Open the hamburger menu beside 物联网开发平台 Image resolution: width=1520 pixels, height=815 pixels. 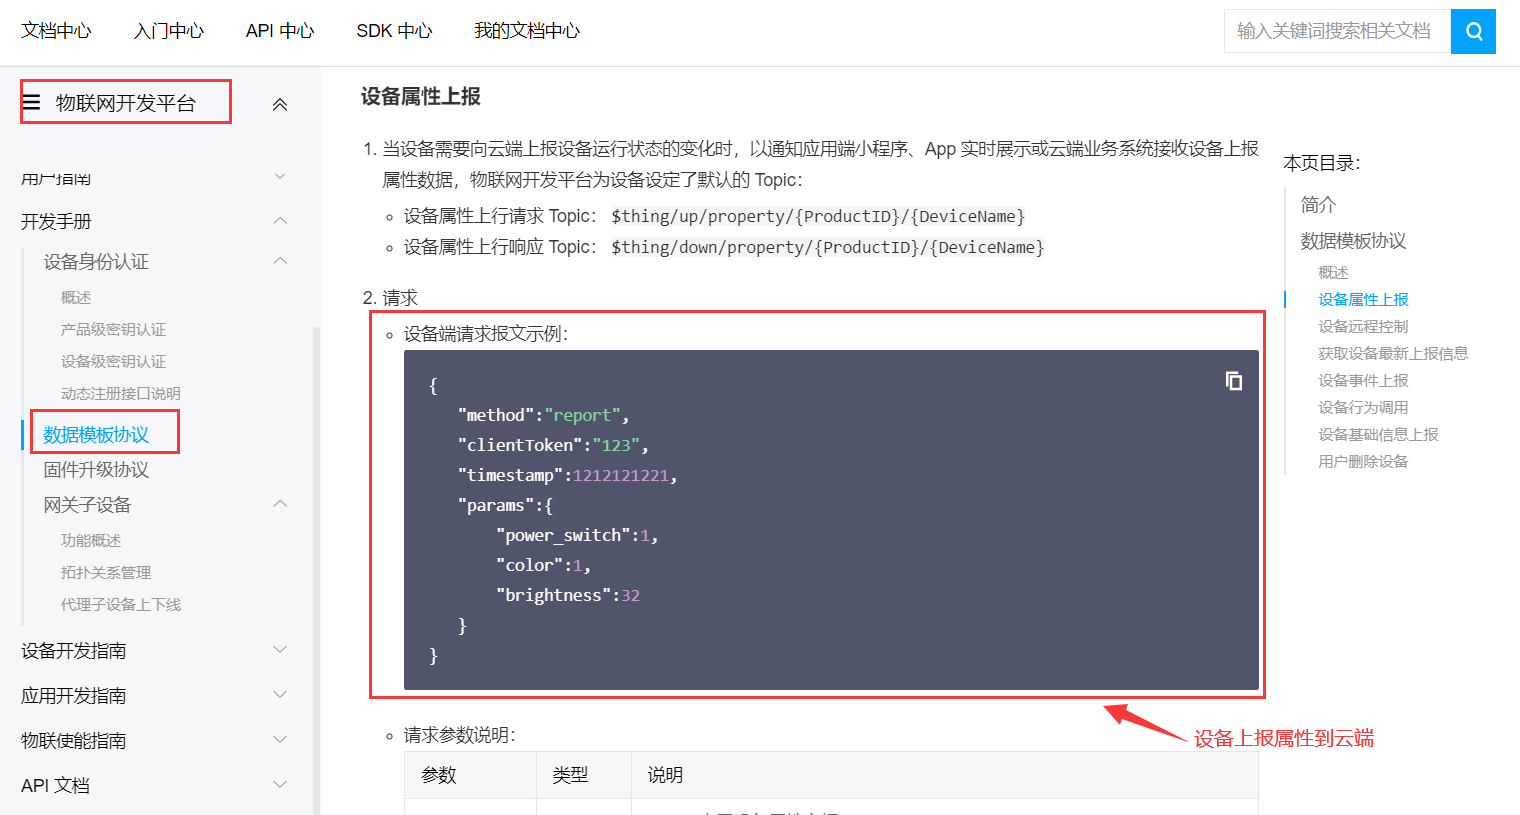tap(32, 102)
